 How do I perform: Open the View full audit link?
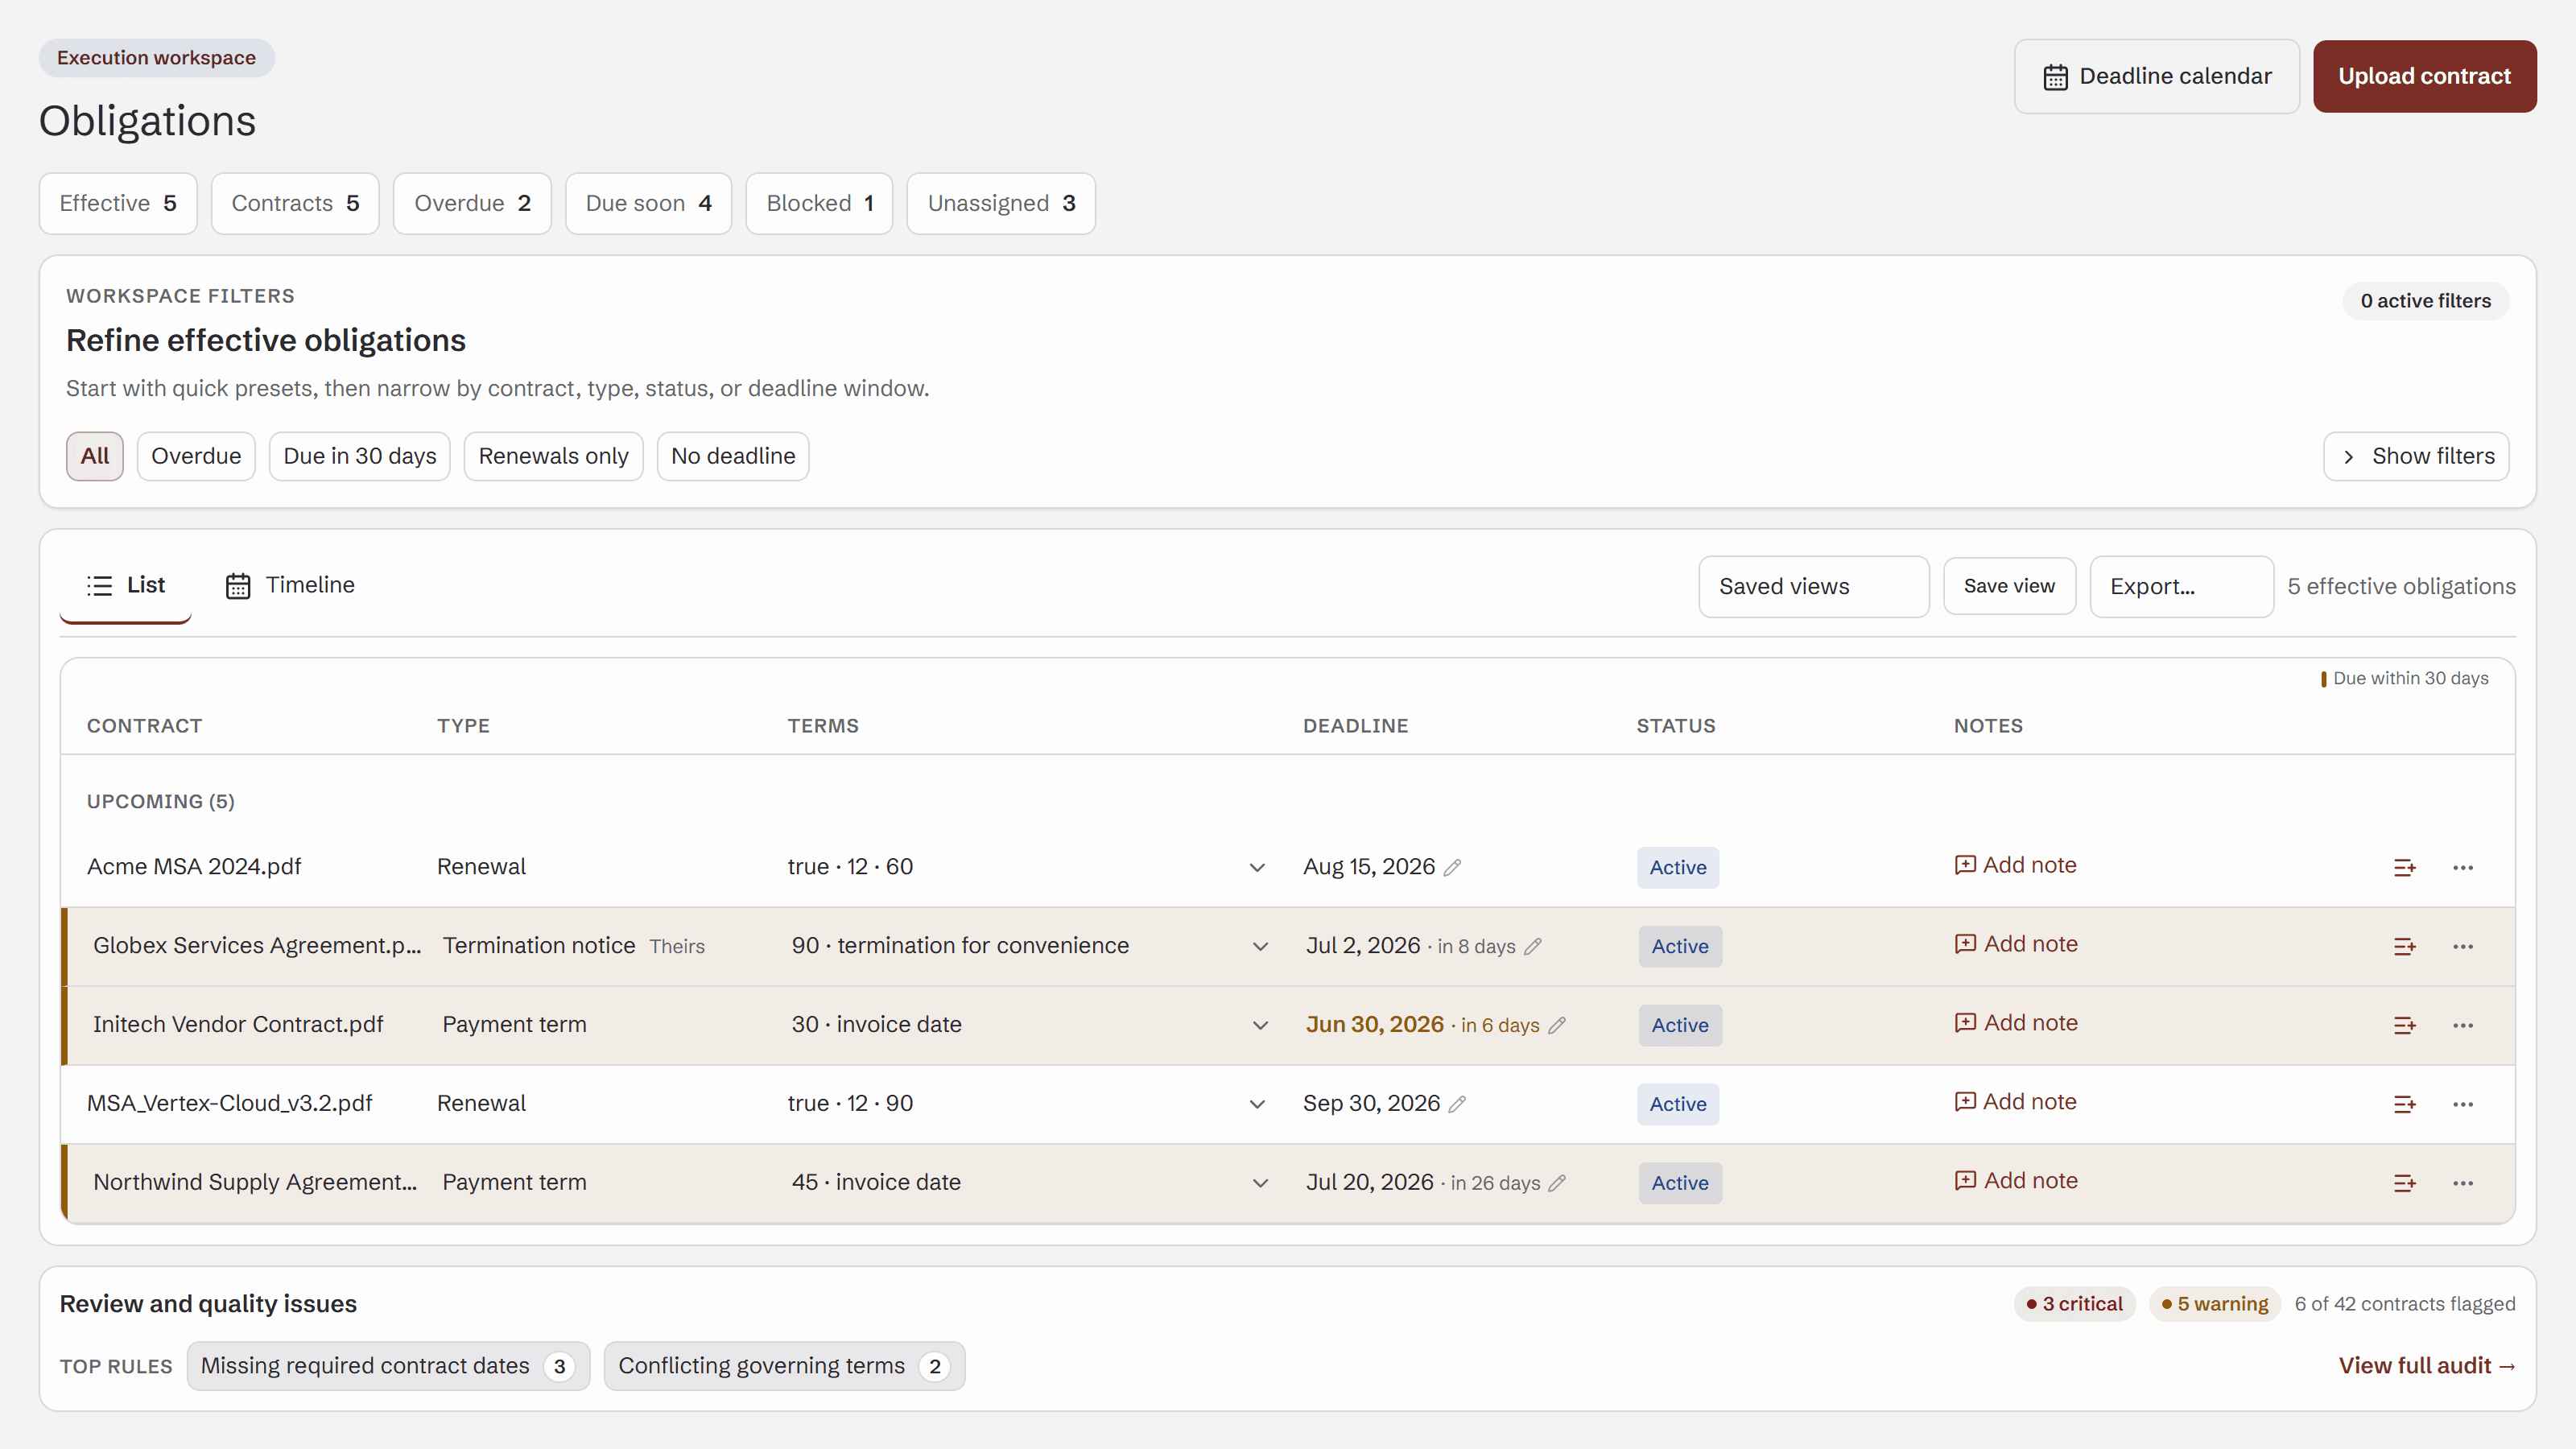(x=2427, y=1366)
